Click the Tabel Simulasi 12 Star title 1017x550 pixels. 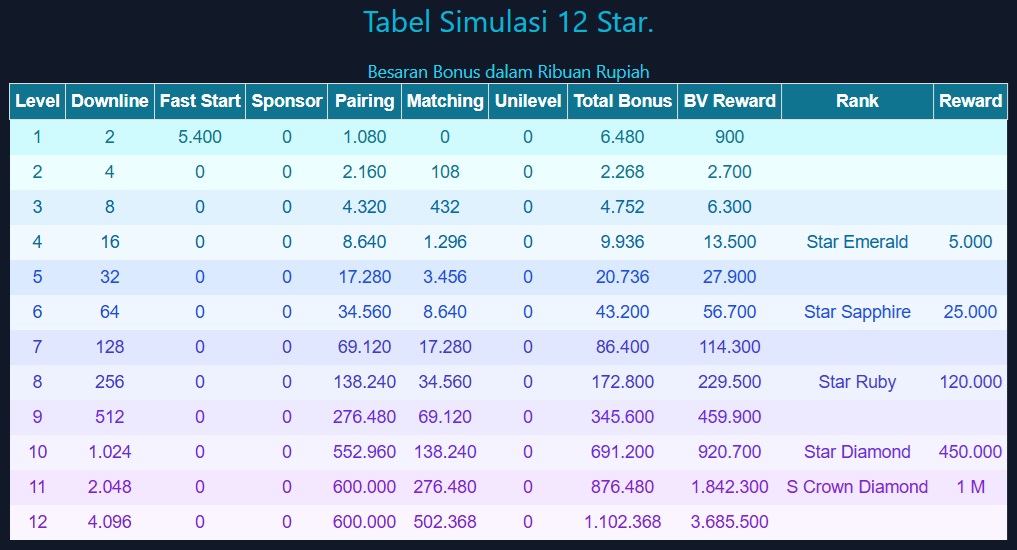pos(508,22)
